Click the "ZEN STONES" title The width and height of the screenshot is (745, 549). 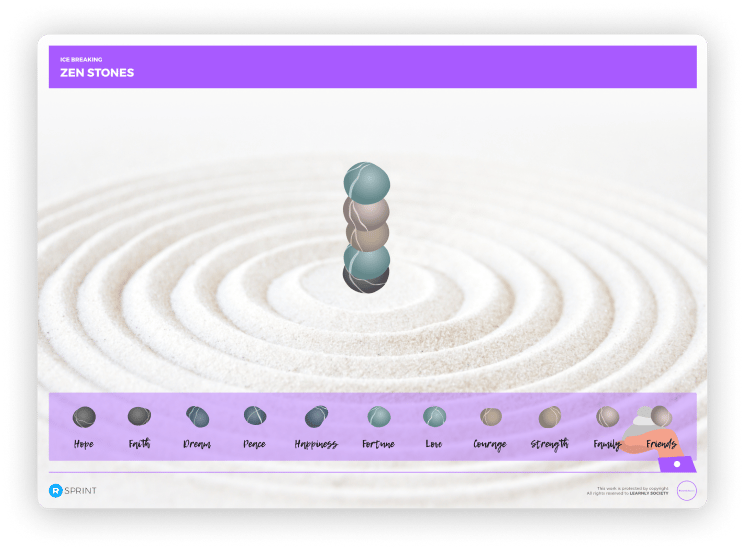pyautogui.click(x=97, y=73)
